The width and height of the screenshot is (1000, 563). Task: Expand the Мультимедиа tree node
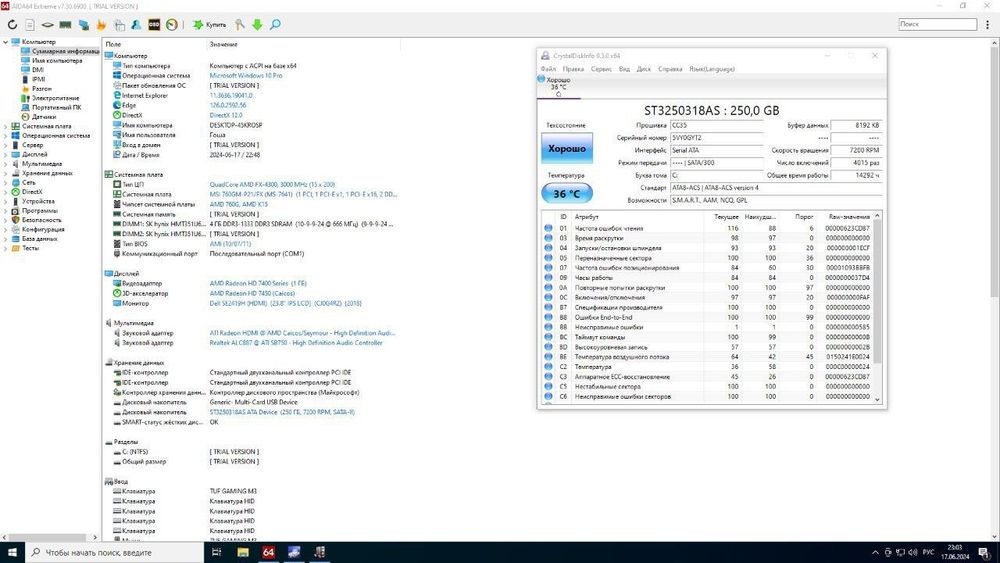tap(5, 164)
